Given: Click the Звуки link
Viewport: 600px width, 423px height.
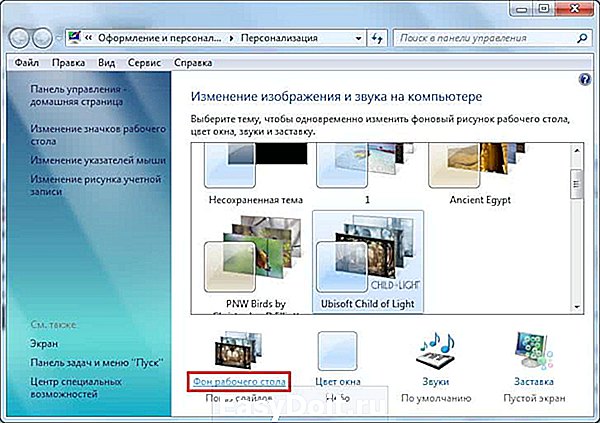Looking at the screenshot, I should pos(436,382).
